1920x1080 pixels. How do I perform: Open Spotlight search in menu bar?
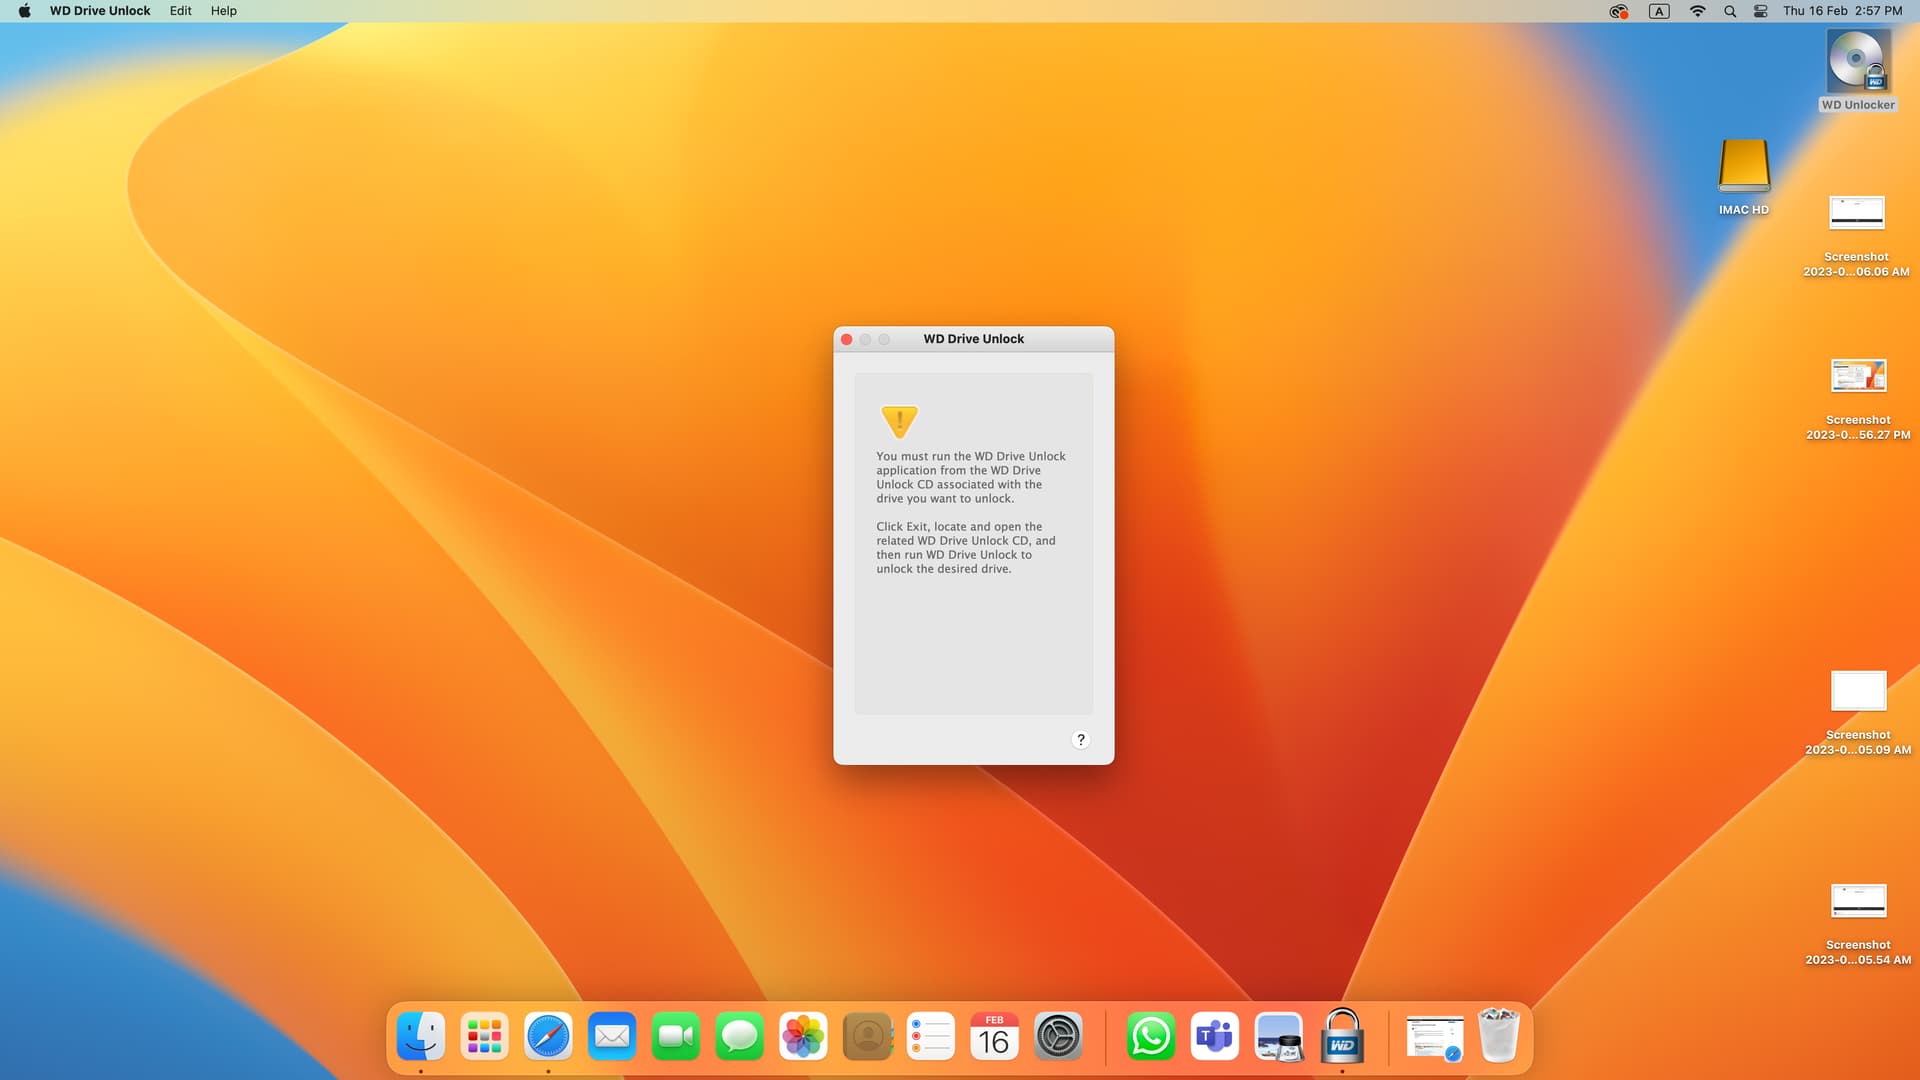point(1729,11)
